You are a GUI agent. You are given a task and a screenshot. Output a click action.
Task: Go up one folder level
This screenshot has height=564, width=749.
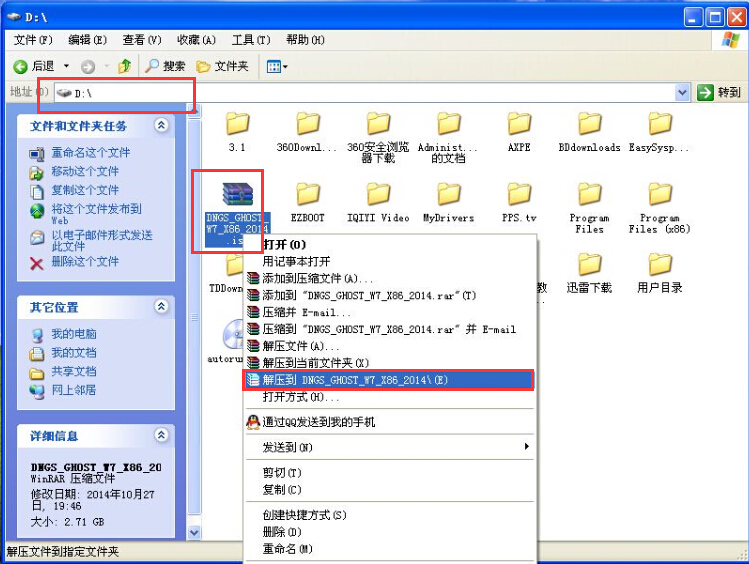(x=125, y=66)
